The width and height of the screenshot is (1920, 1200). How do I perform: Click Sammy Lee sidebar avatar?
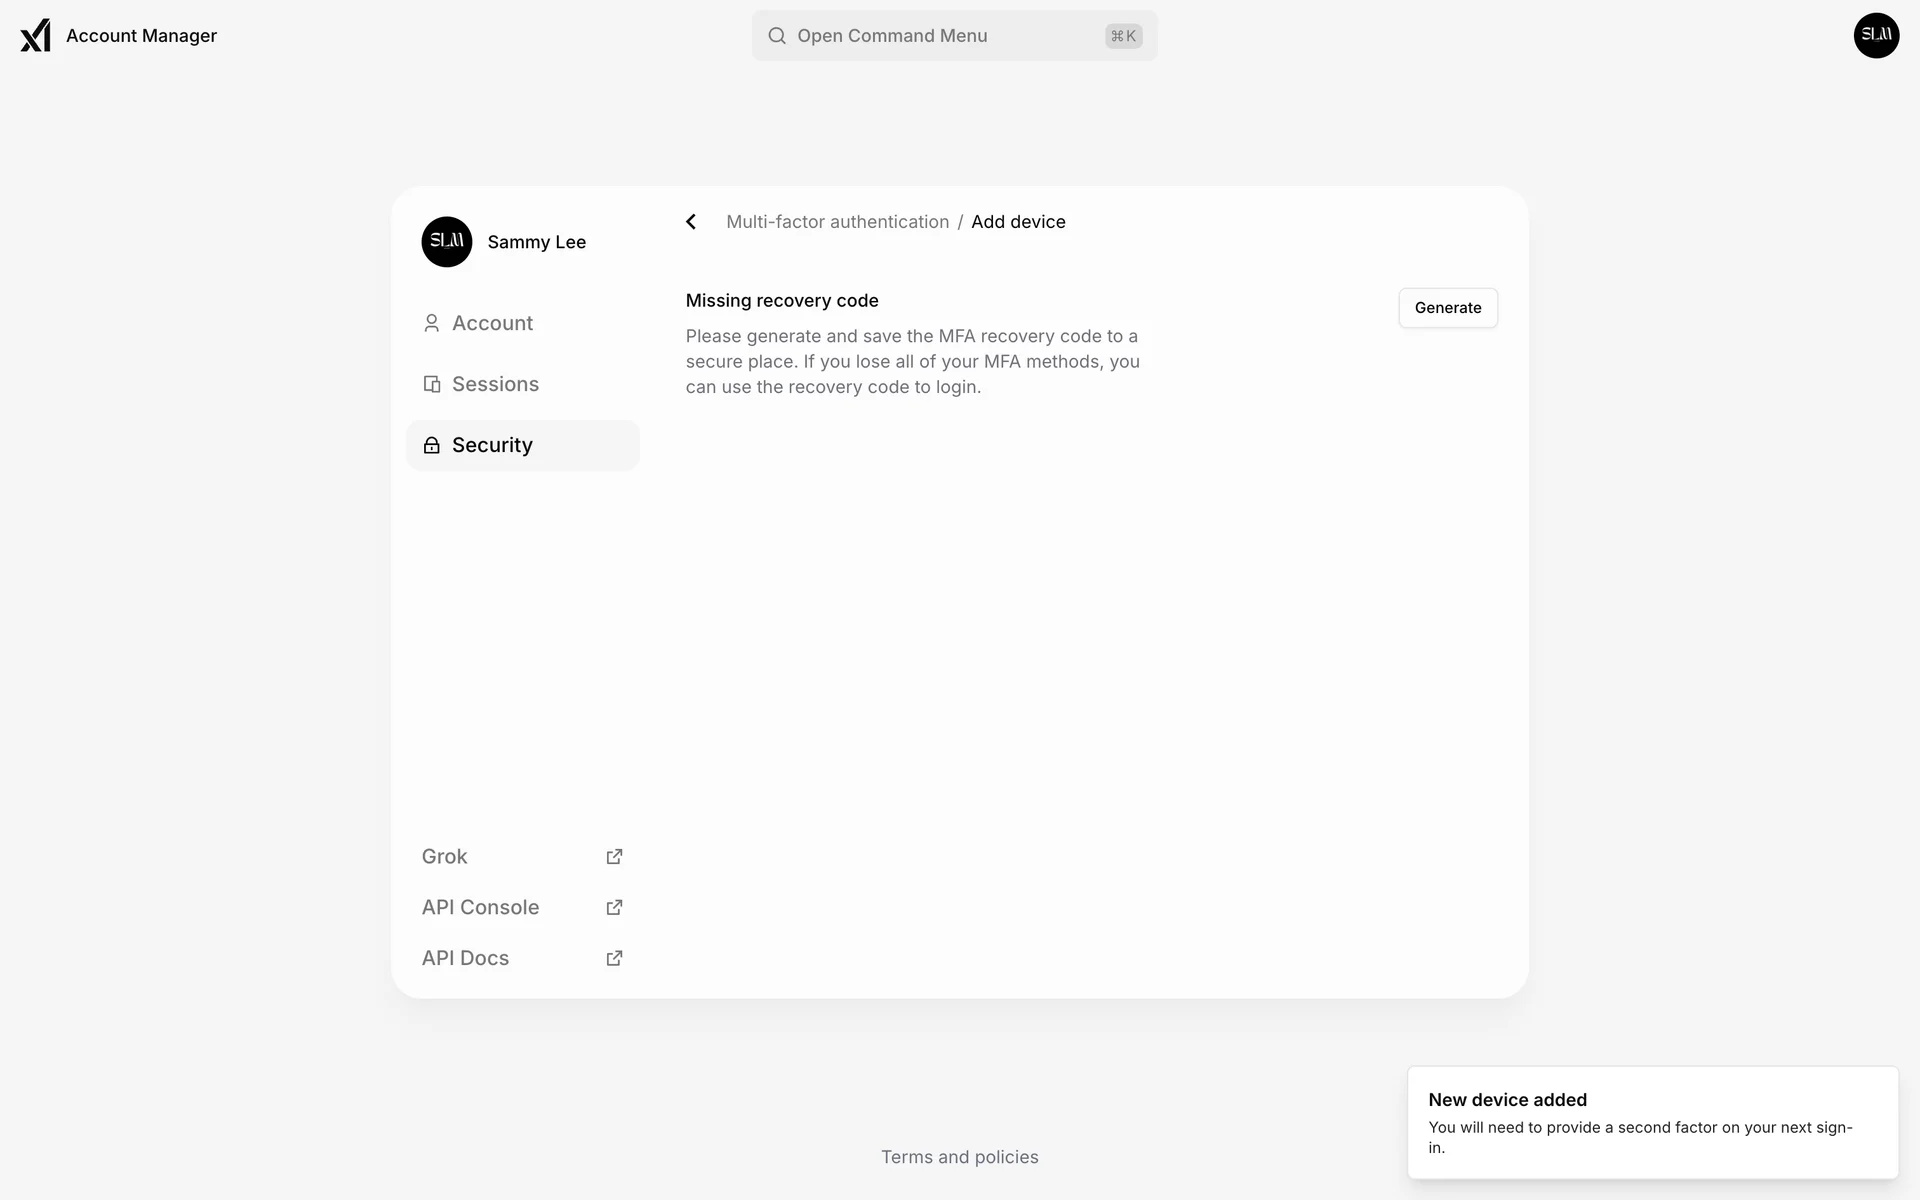(x=446, y=242)
